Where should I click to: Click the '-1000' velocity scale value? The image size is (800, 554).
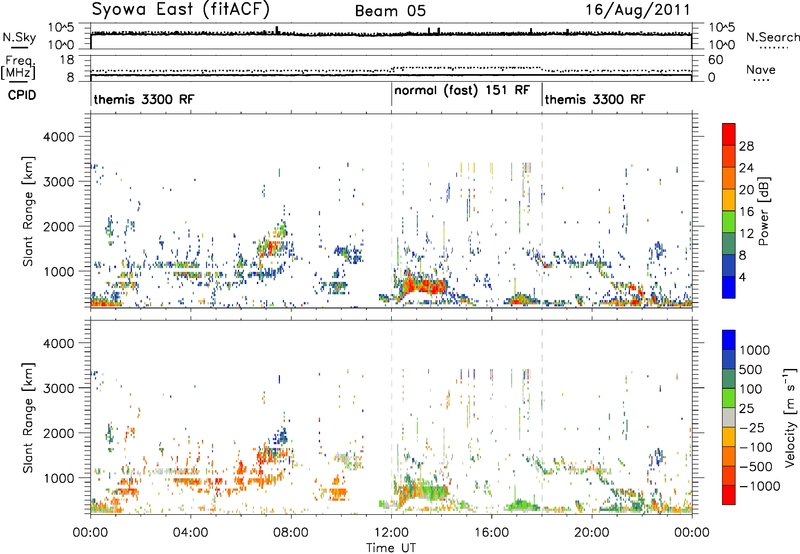[x=759, y=486]
